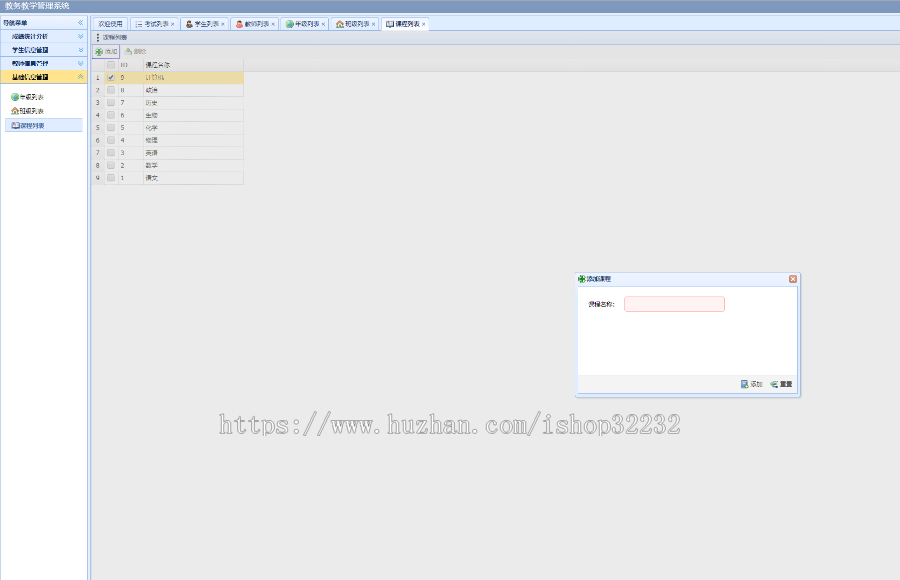Expand the third accordion section chevron (教师信息管理)
This screenshot has height=580, width=900.
pos(80,63)
